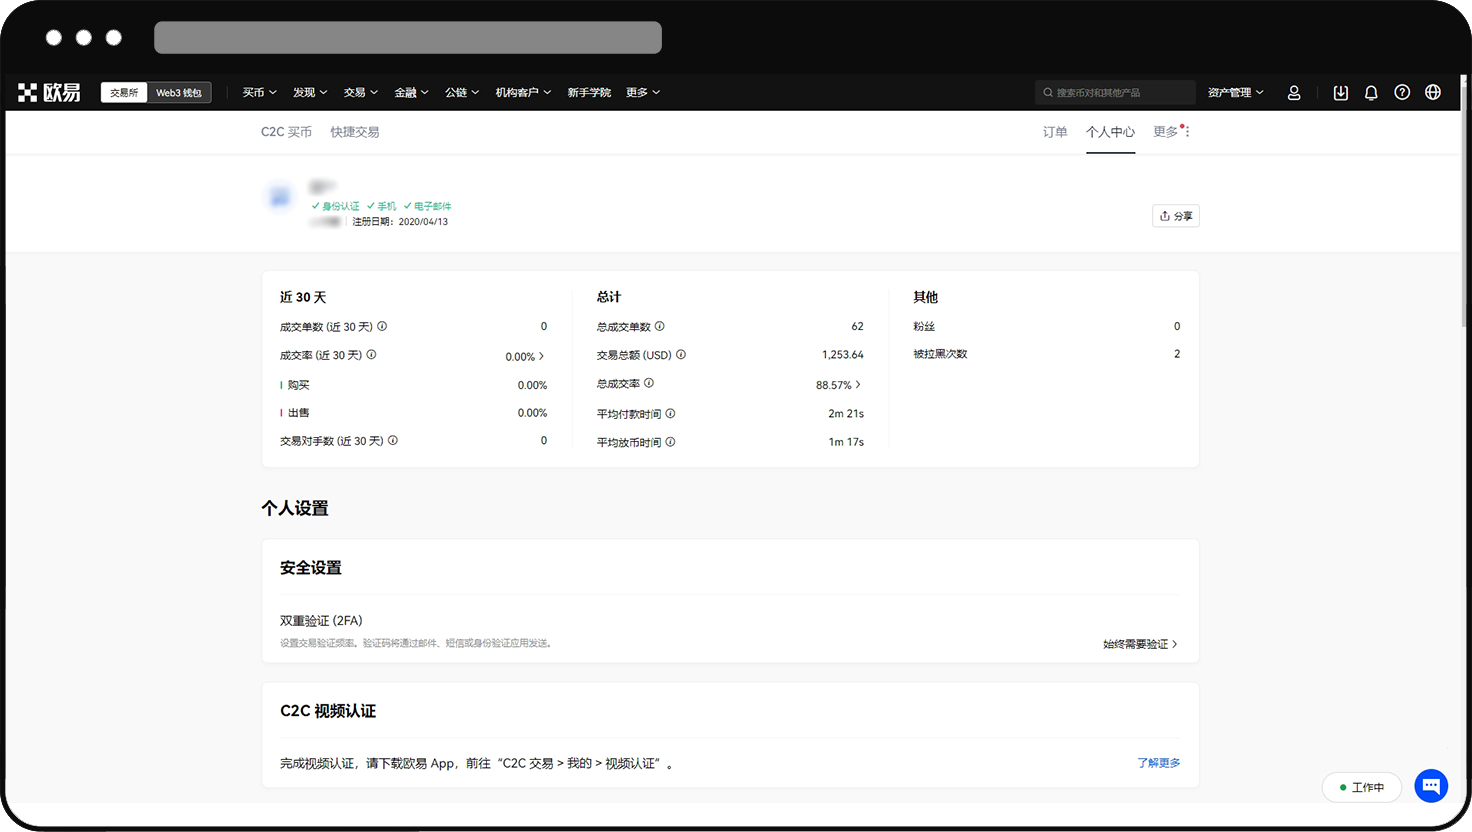Switch to the 订单 tab
Viewport: 1472px width, 832px height.
[x=1054, y=131]
